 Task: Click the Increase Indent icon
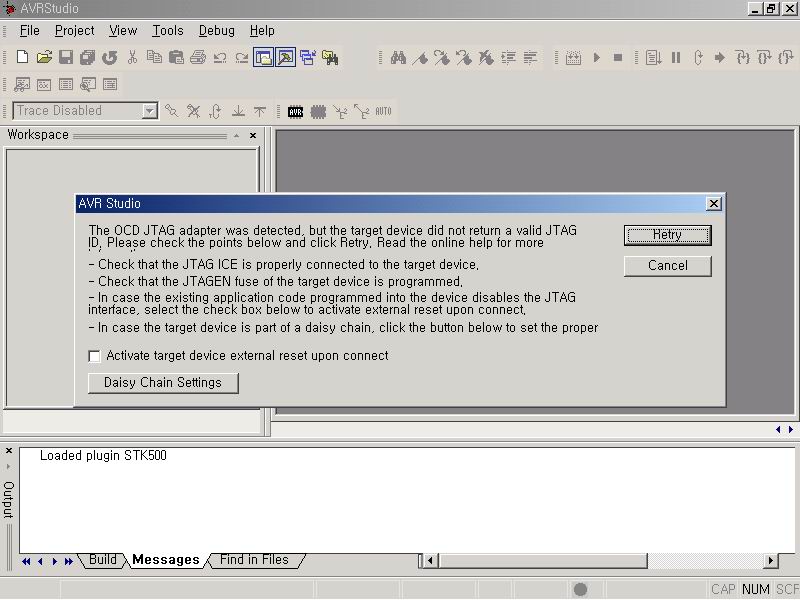[508, 58]
